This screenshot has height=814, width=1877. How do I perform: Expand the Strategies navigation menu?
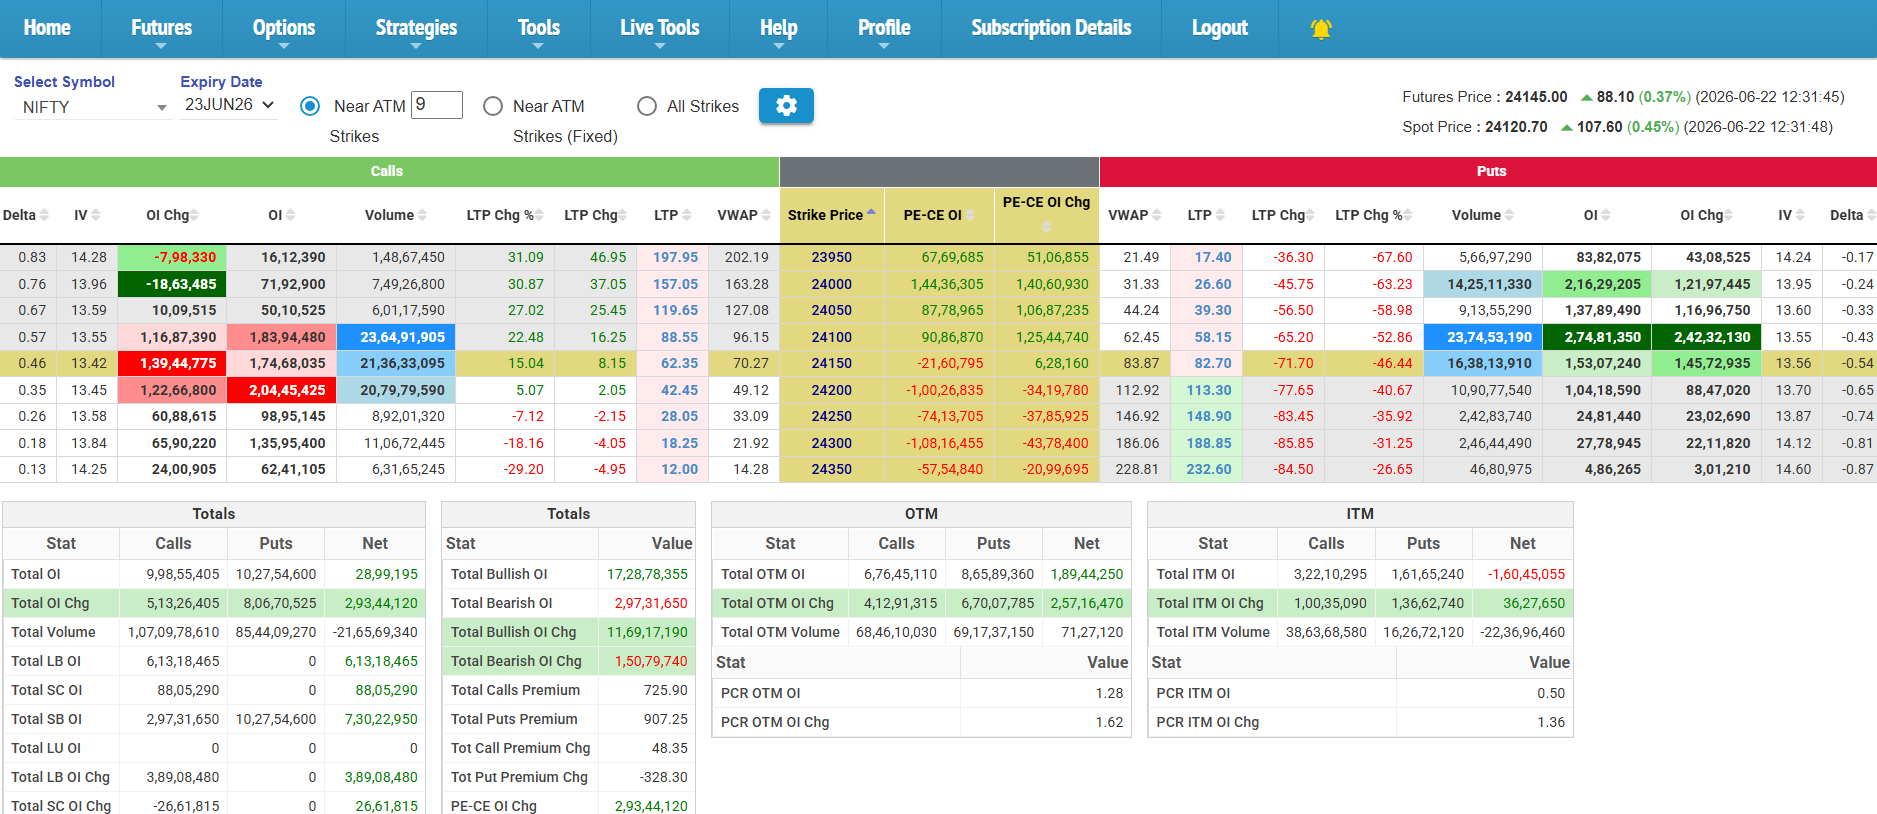click(416, 29)
